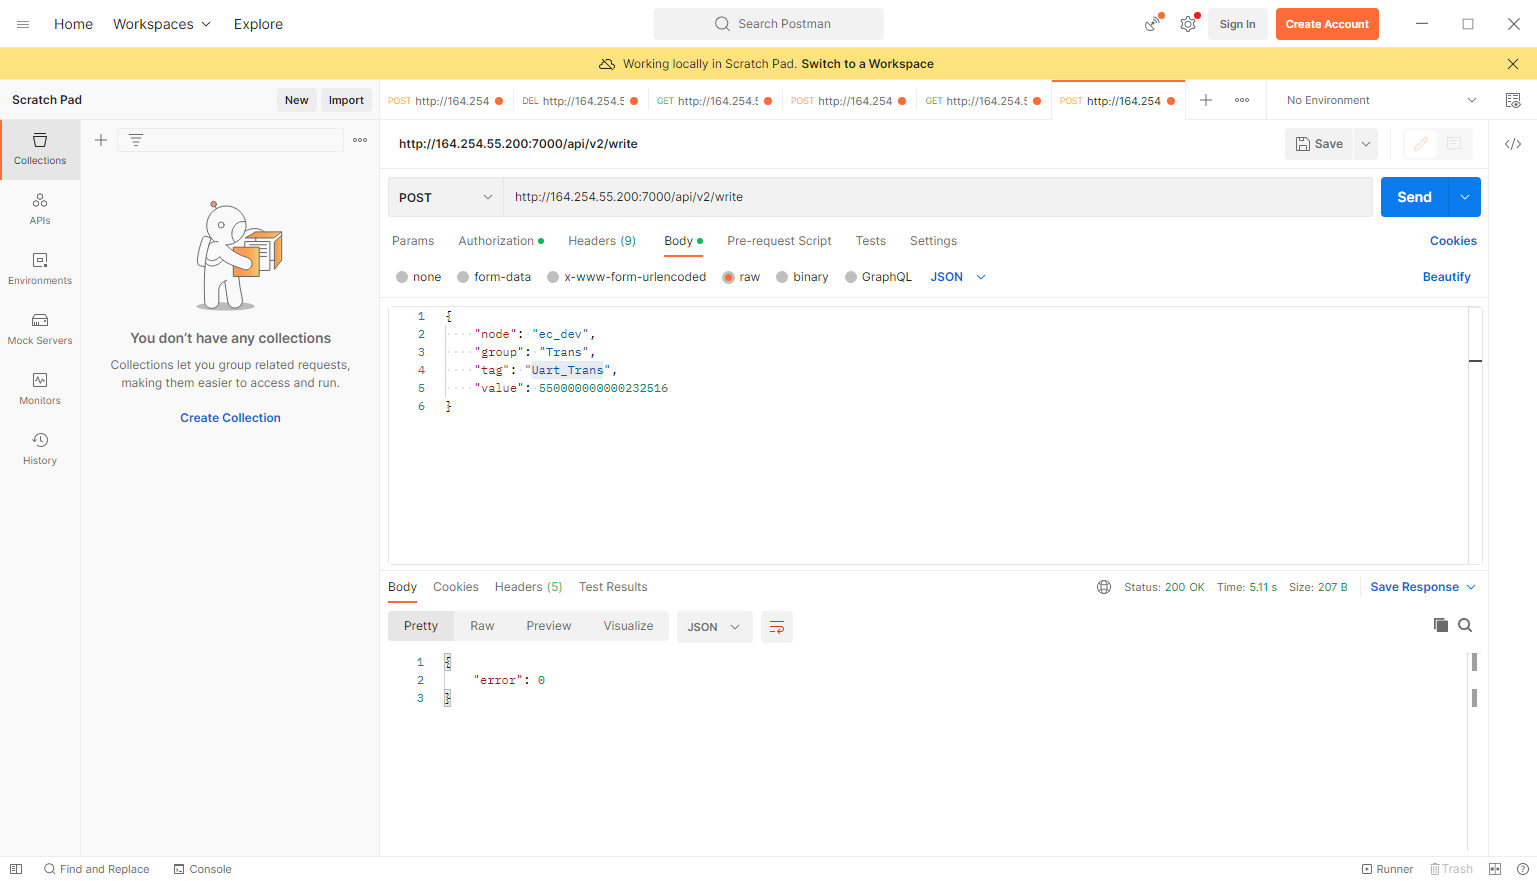
Task: Copy the response body to clipboard
Action: pyautogui.click(x=1441, y=625)
